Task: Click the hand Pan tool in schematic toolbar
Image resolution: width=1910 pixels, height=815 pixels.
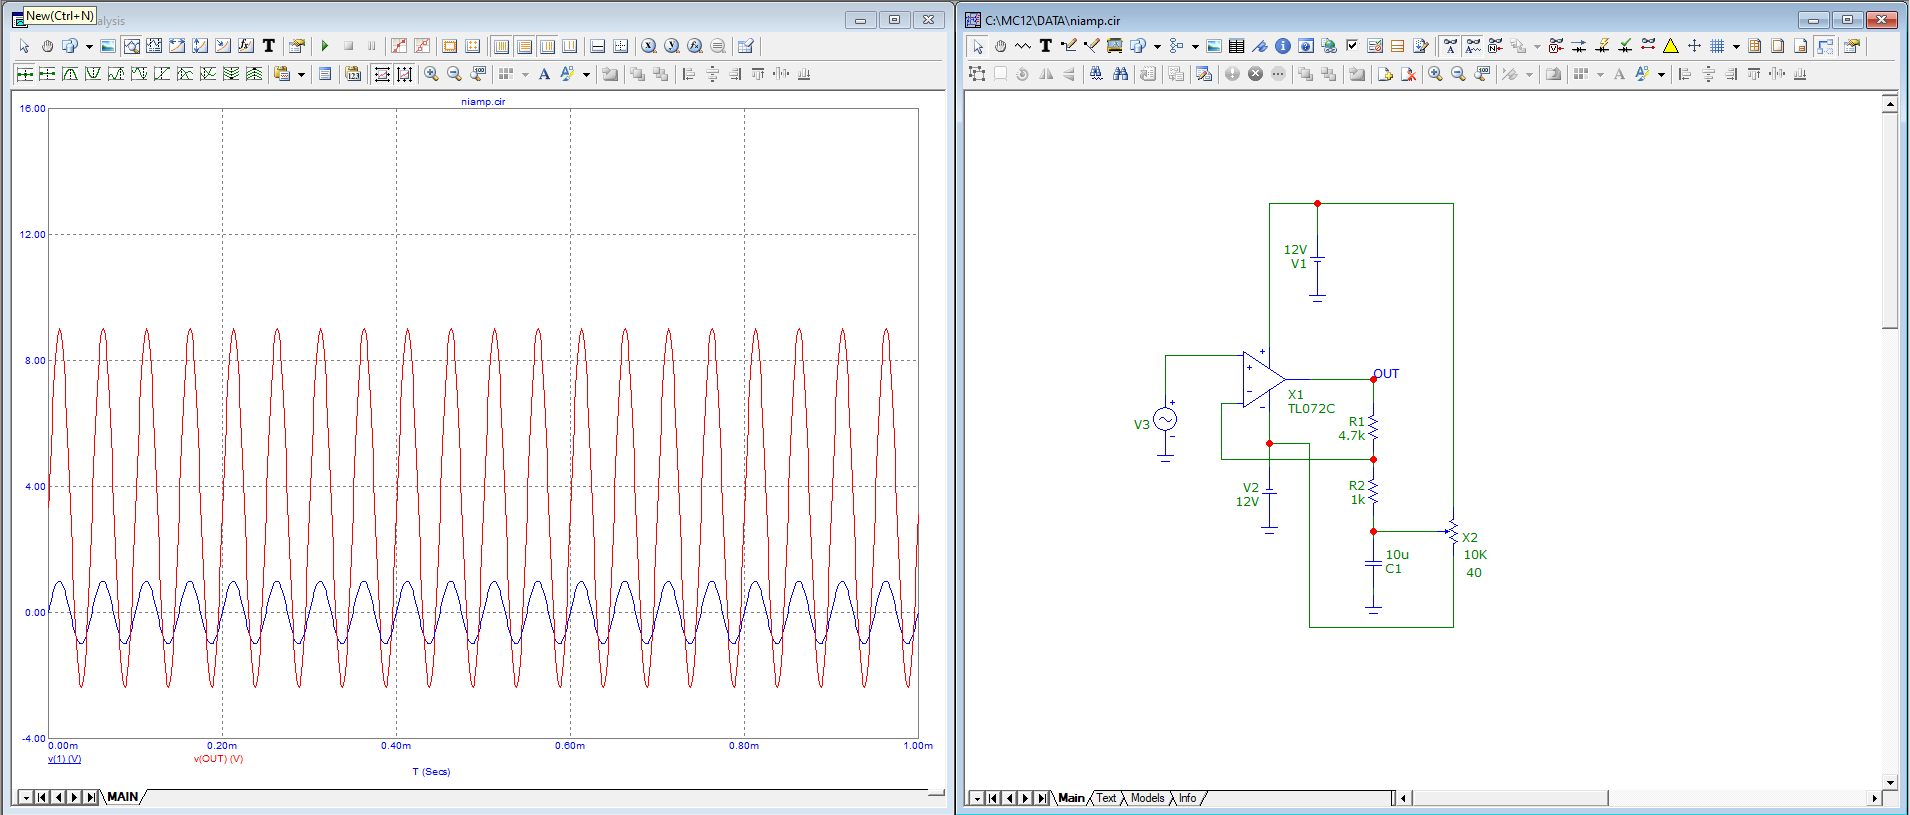Action: pos(1000,46)
